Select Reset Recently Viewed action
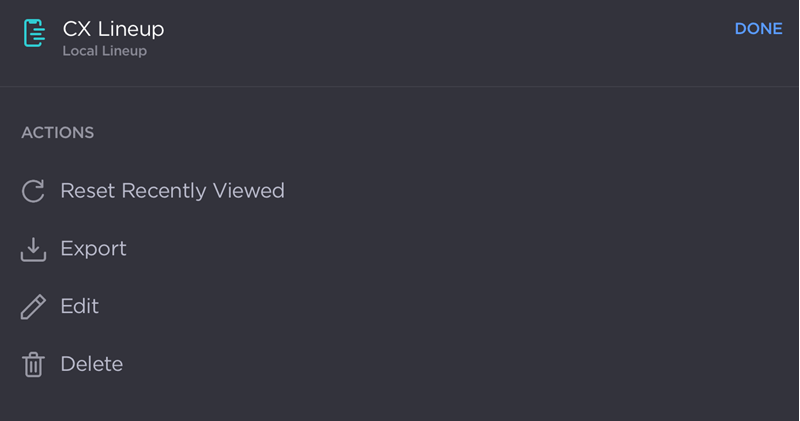800x421 pixels. (x=172, y=191)
